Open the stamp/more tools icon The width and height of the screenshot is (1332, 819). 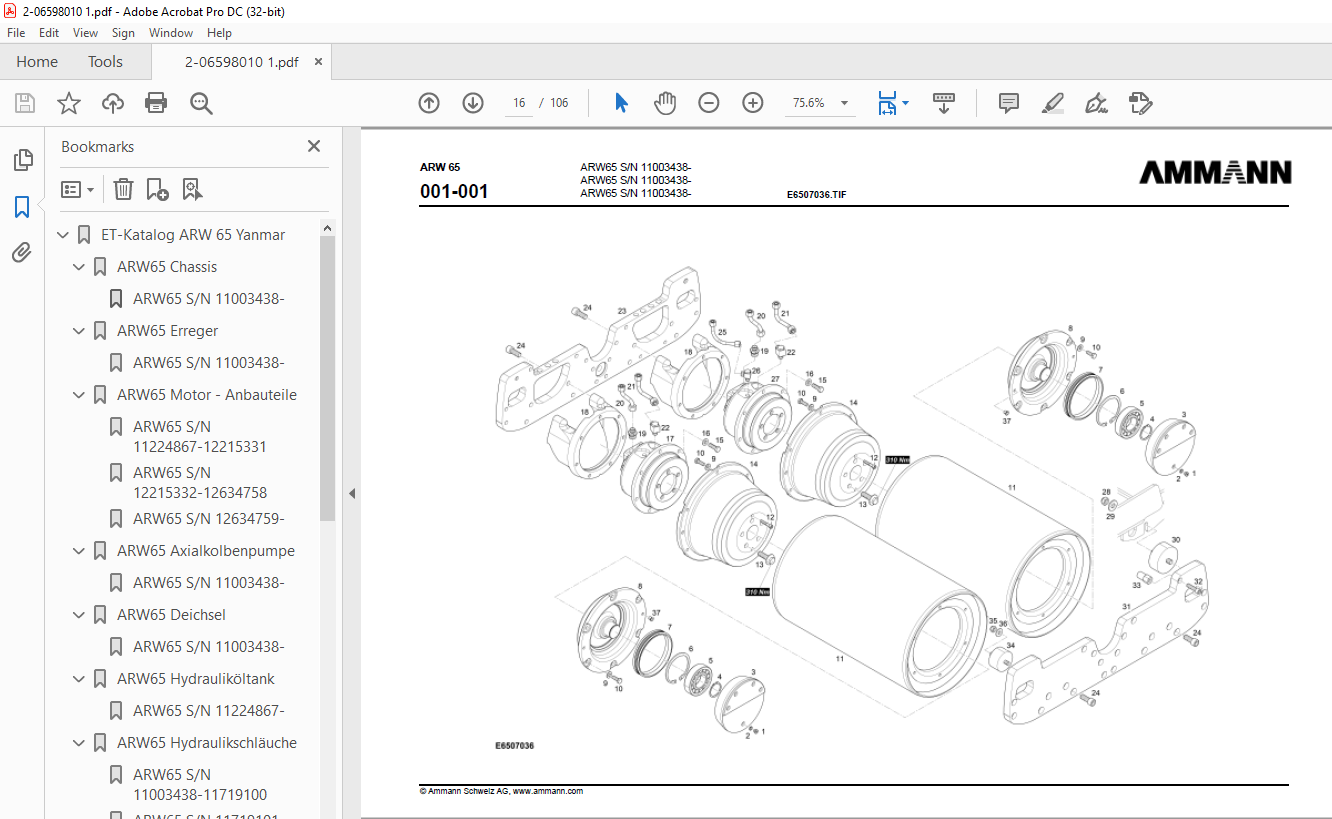tap(1140, 103)
